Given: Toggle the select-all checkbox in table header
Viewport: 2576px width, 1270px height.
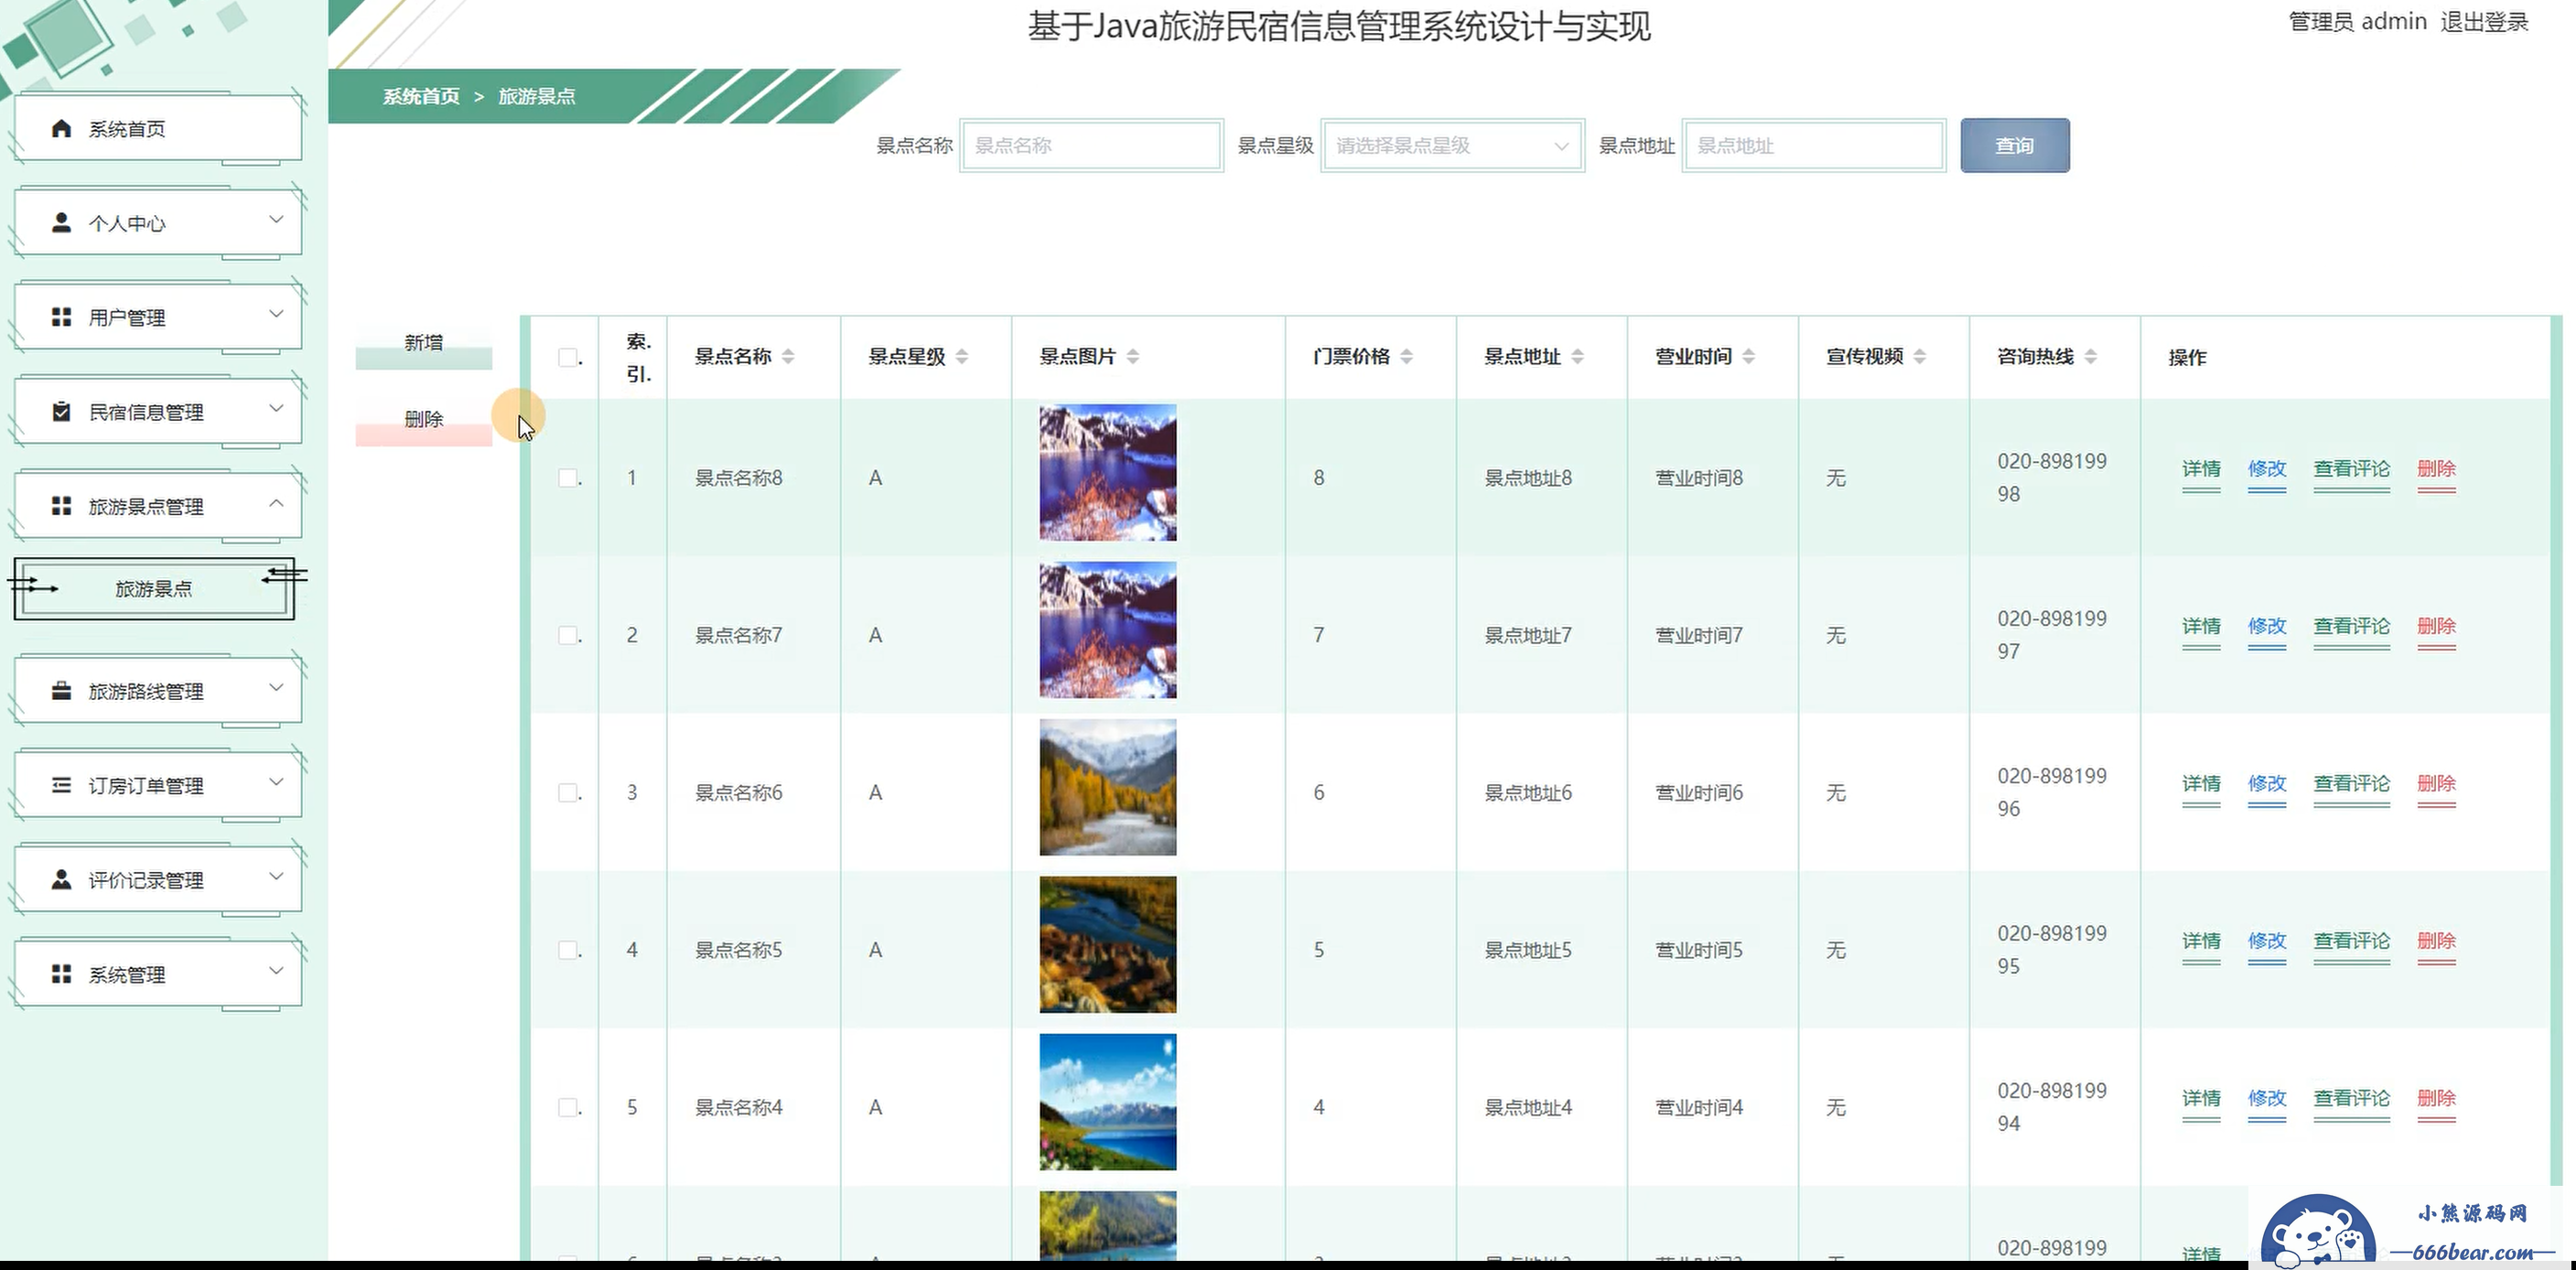Looking at the screenshot, I should [568, 357].
